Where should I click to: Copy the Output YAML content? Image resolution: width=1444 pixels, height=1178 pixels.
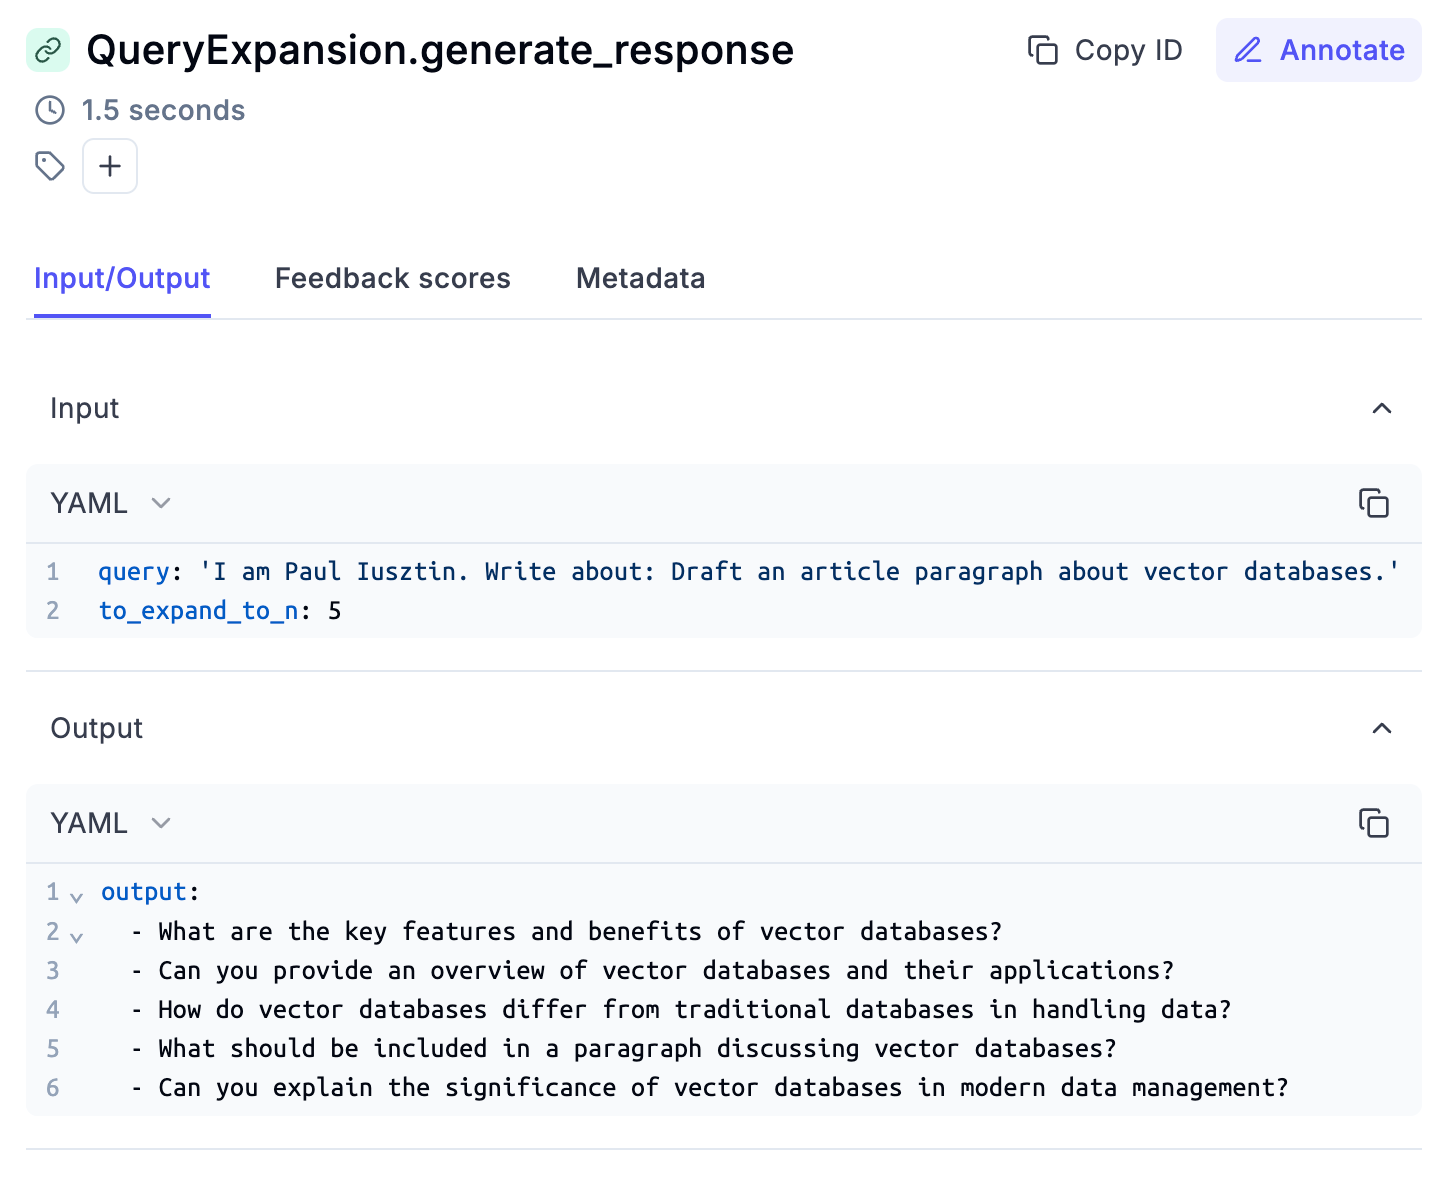1374,823
